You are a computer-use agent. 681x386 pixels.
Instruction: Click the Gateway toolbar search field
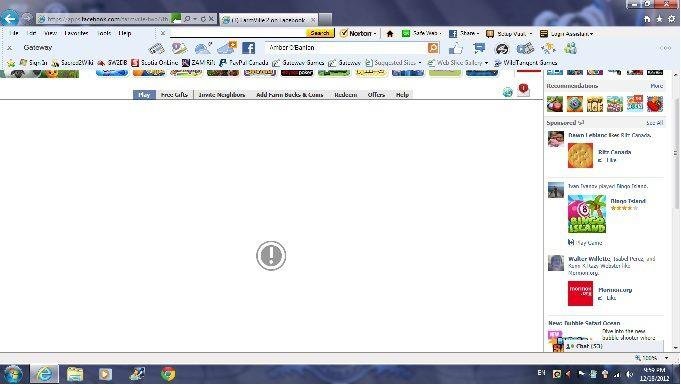coord(347,48)
